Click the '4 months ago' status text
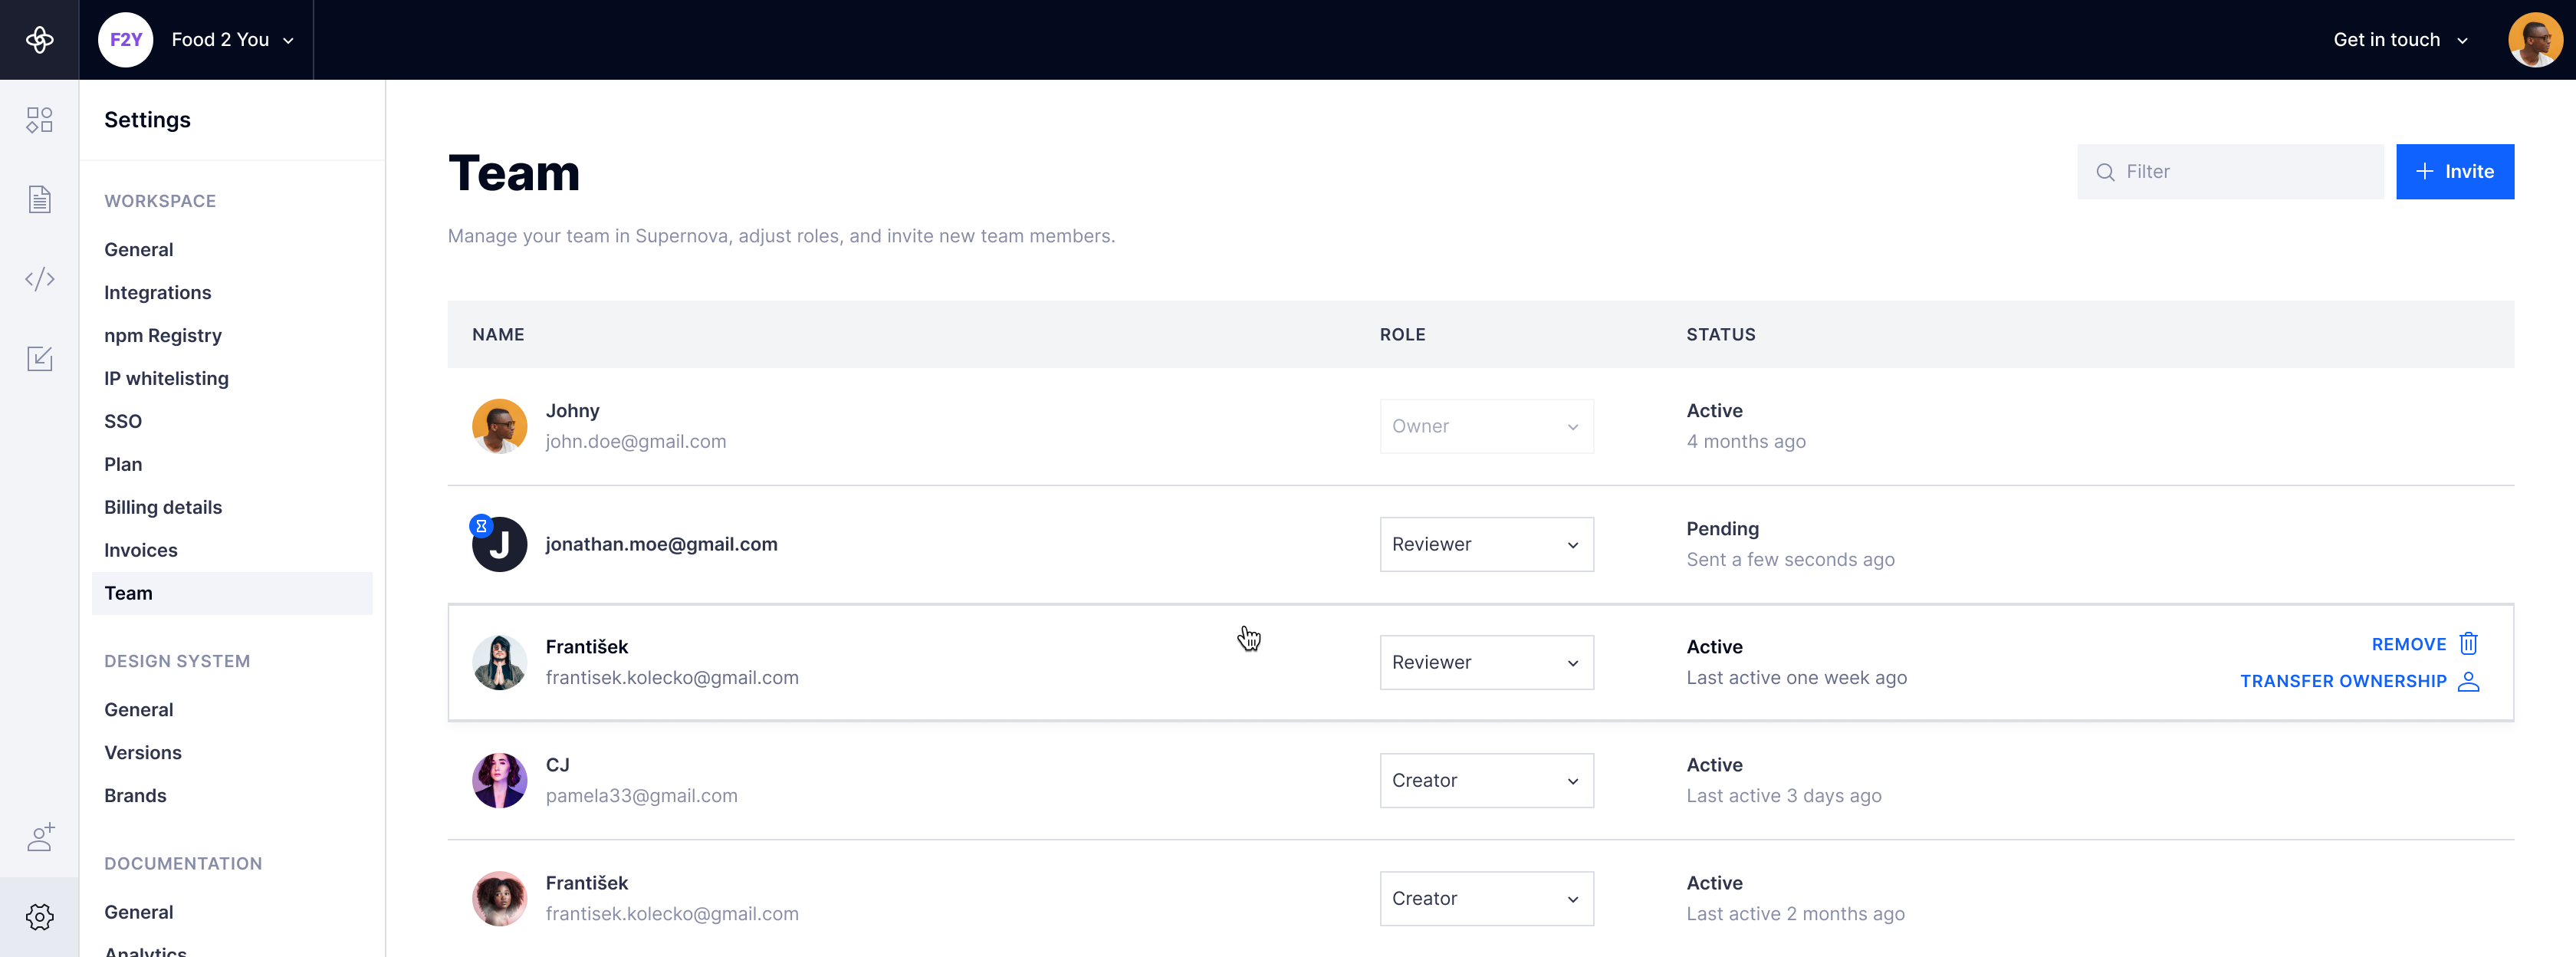The width and height of the screenshot is (2576, 957). (1745, 442)
